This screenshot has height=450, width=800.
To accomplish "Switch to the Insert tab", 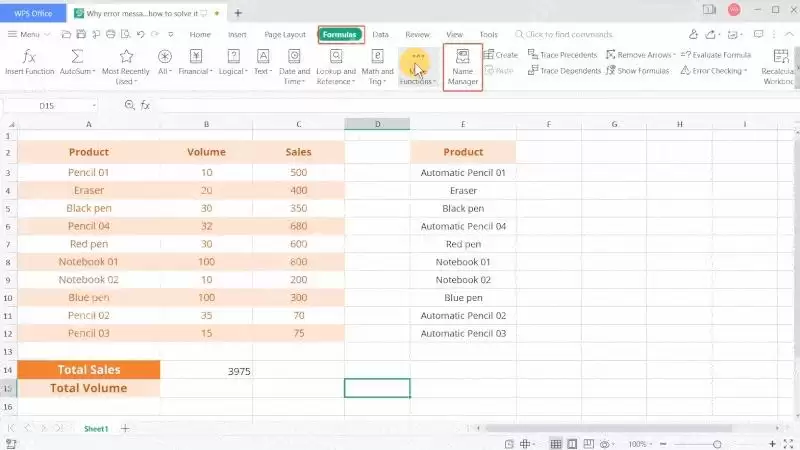I will (237, 34).
